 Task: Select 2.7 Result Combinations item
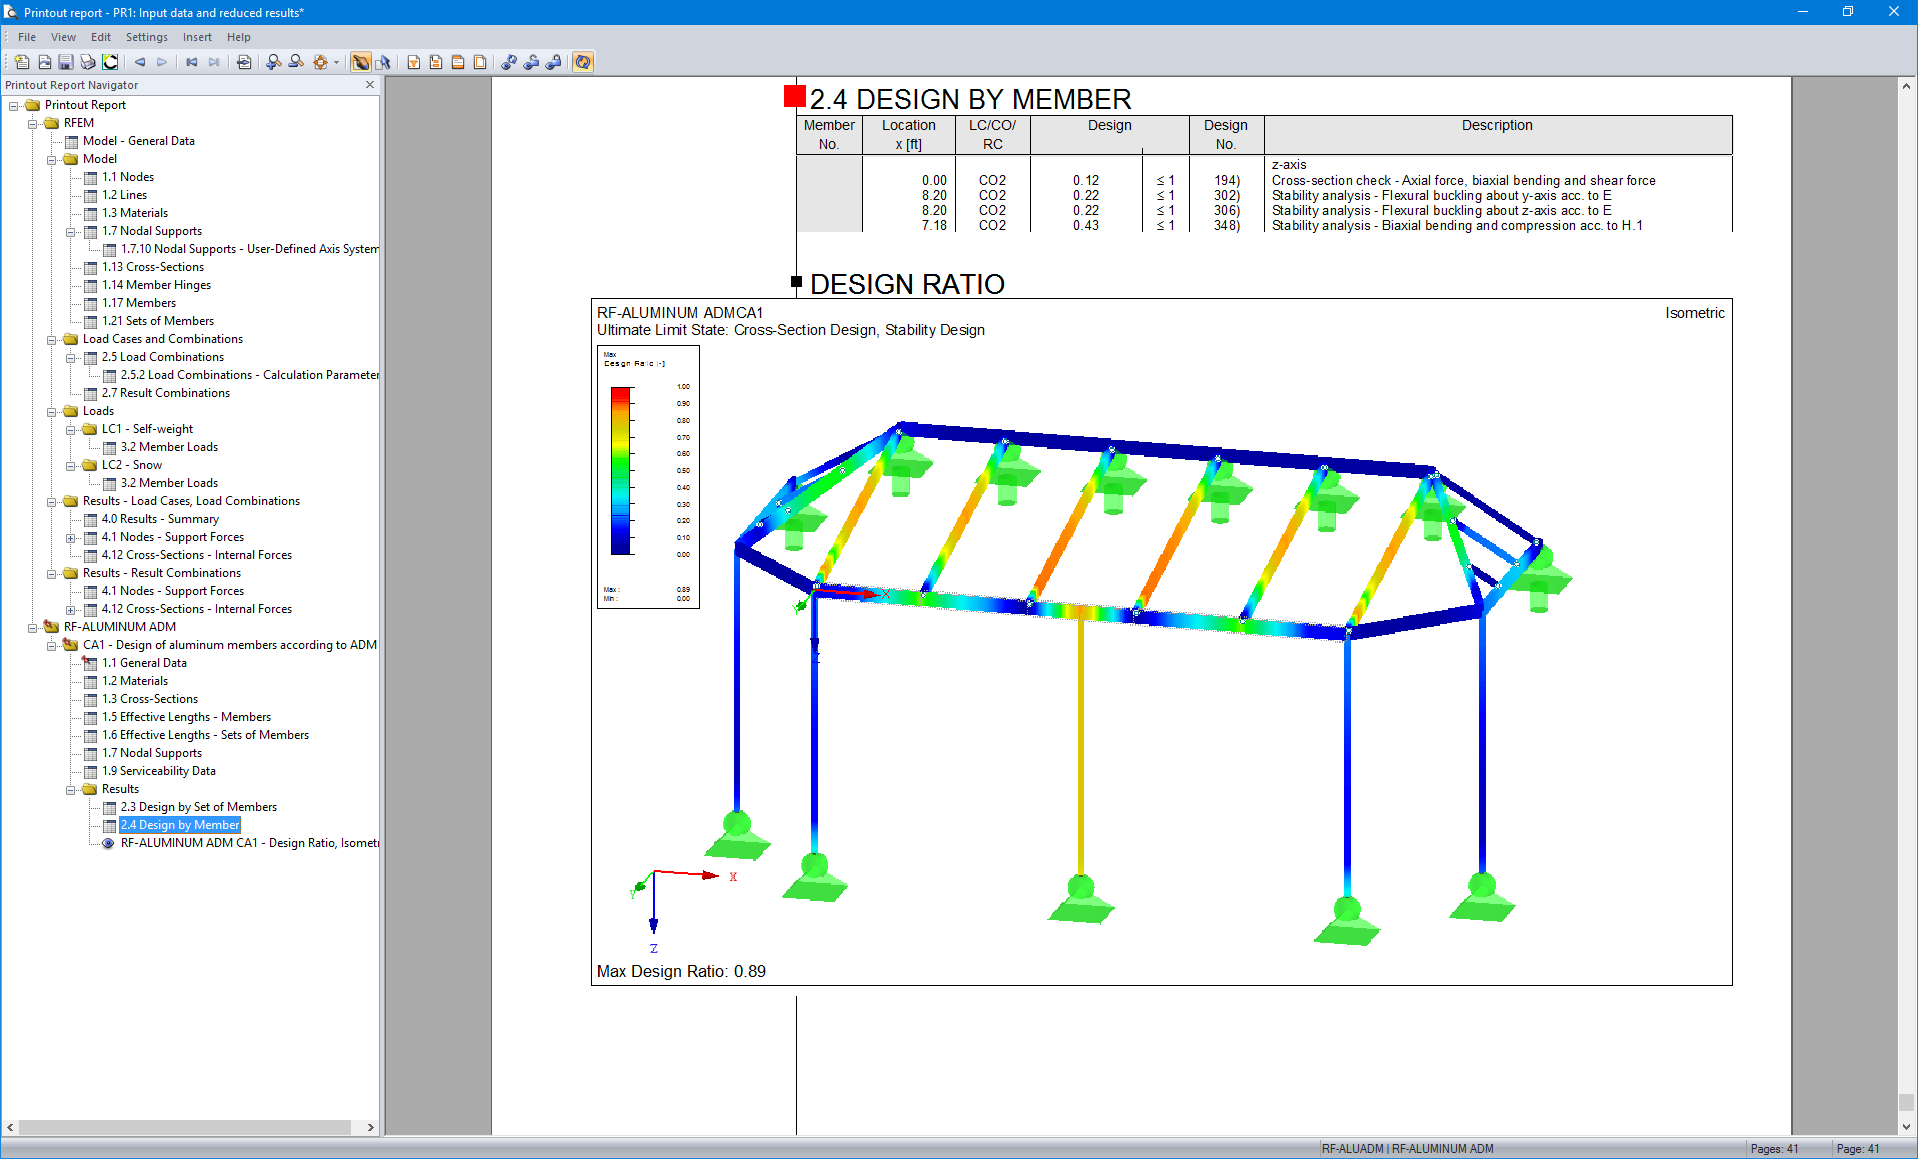[x=166, y=393]
